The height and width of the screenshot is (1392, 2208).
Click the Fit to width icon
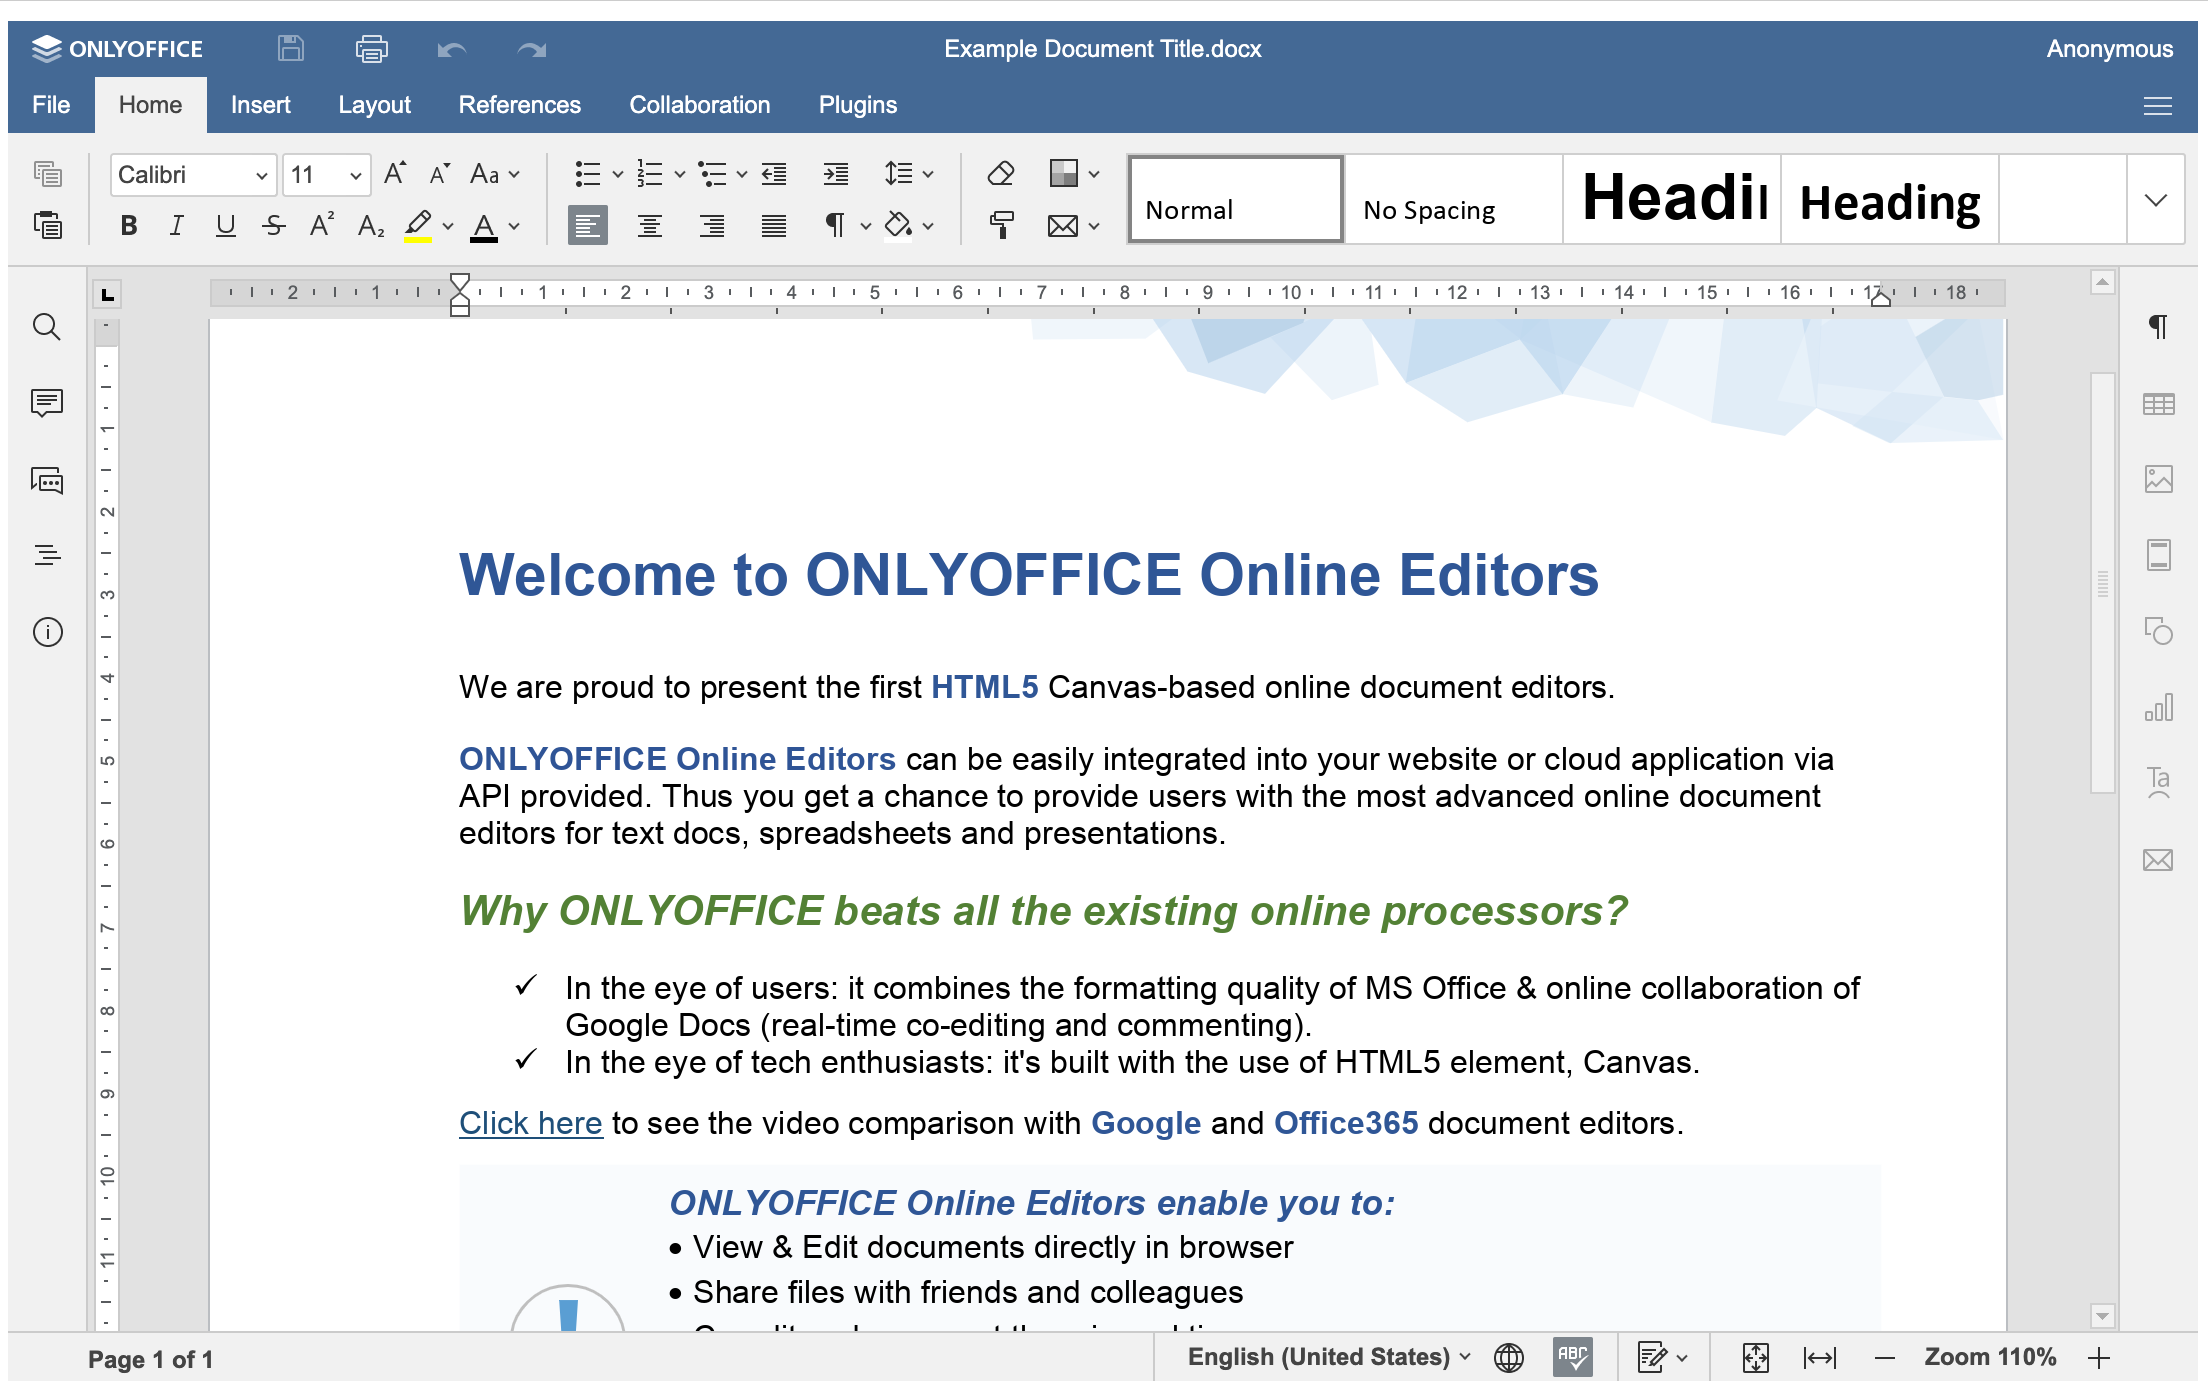1819,1357
